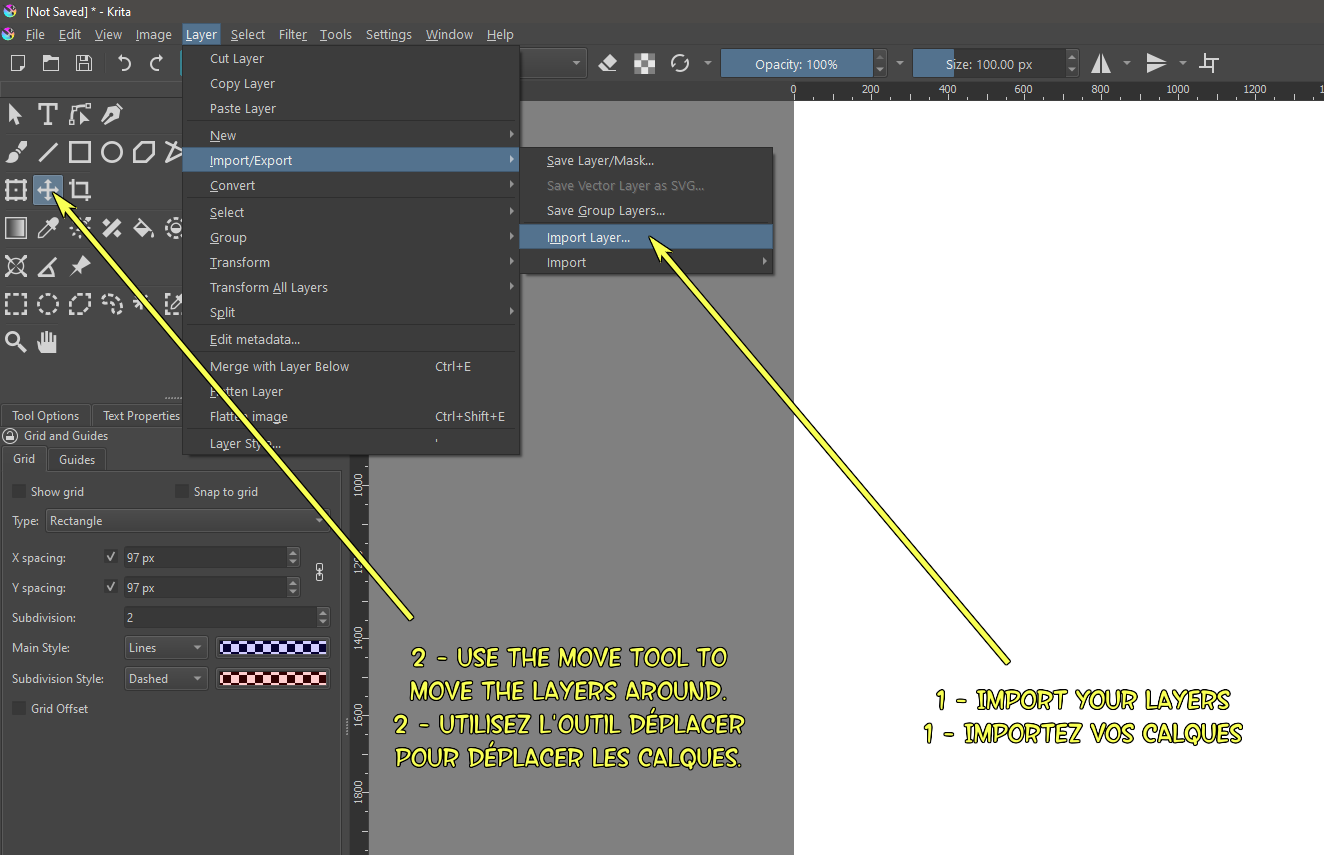Activate the Zoom magnifier tool
The height and width of the screenshot is (855, 1324).
[x=16, y=343]
